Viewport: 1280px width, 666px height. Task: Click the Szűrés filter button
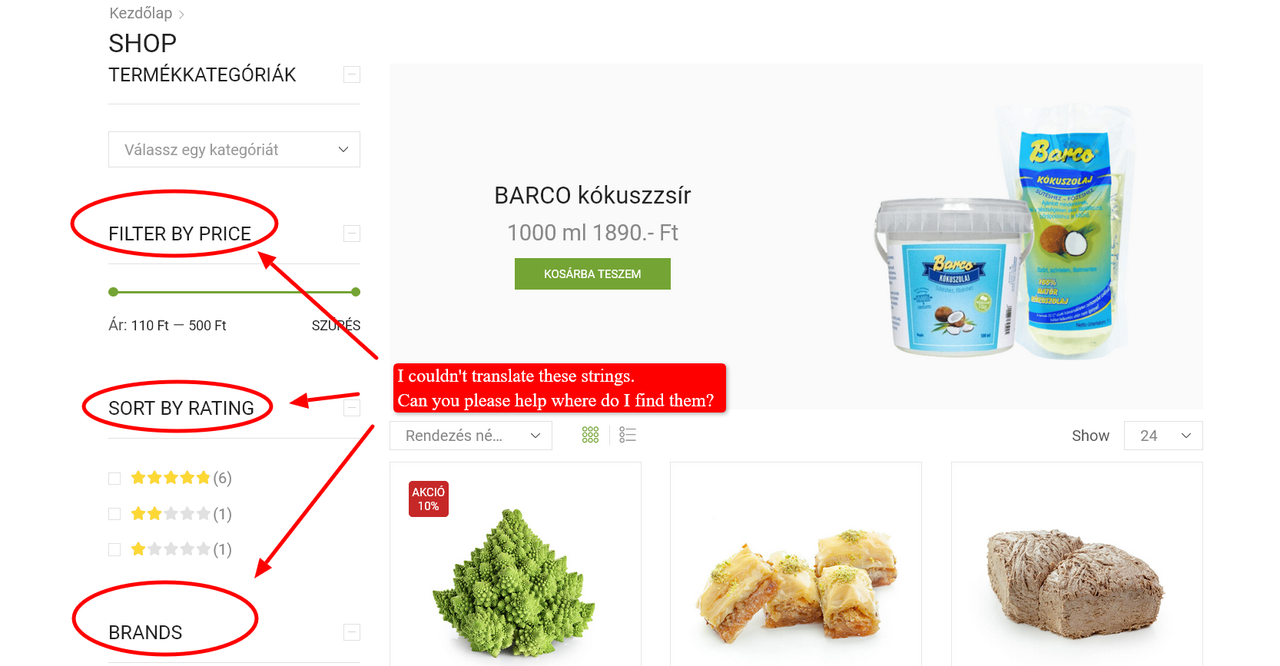[336, 325]
